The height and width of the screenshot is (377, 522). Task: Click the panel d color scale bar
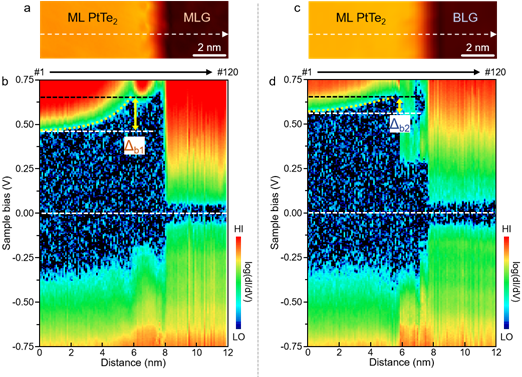click(x=506, y=283)
